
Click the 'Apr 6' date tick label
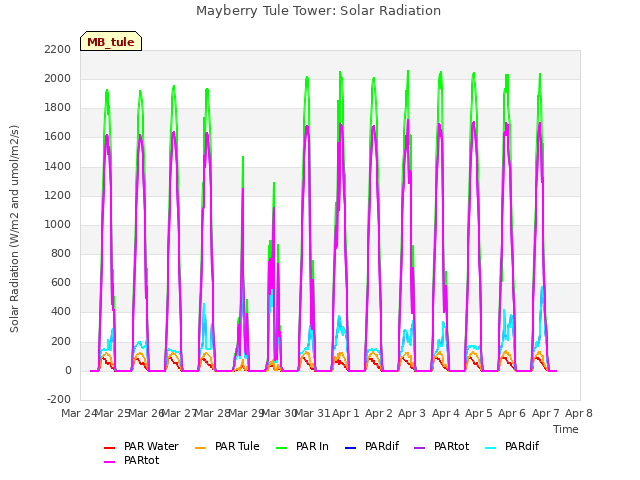click(x=512, y=413)
